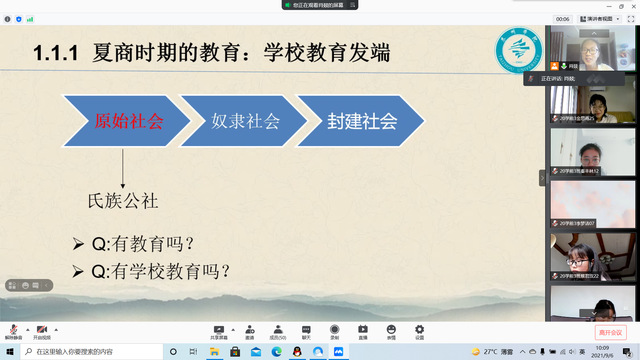Open the share screen (共享屏幕) tool
640x360 pixels.
tap(219, 332)
